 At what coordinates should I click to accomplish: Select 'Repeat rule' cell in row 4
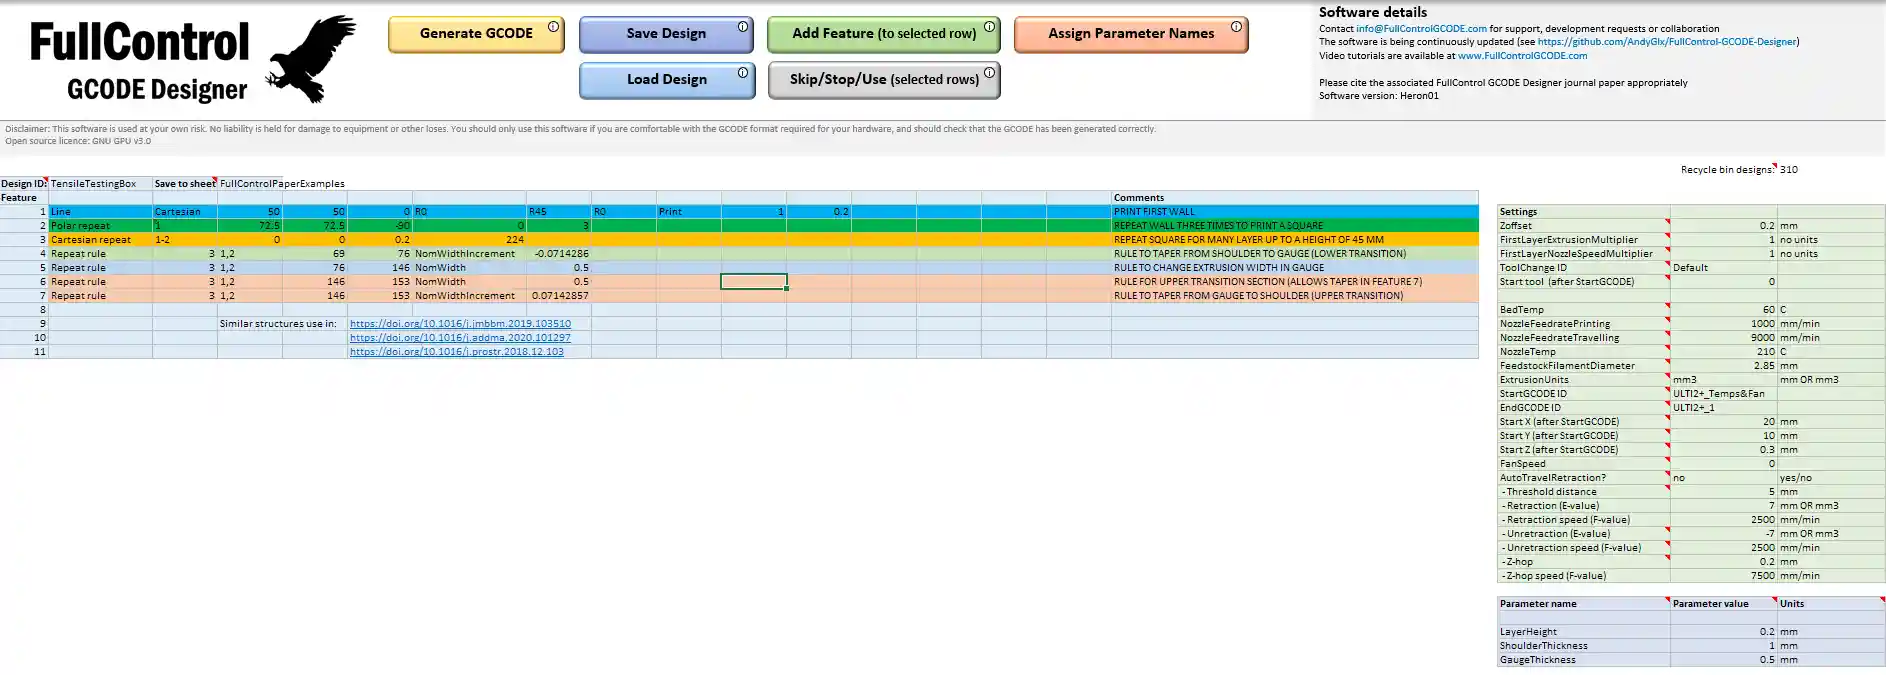click(100, 254)
